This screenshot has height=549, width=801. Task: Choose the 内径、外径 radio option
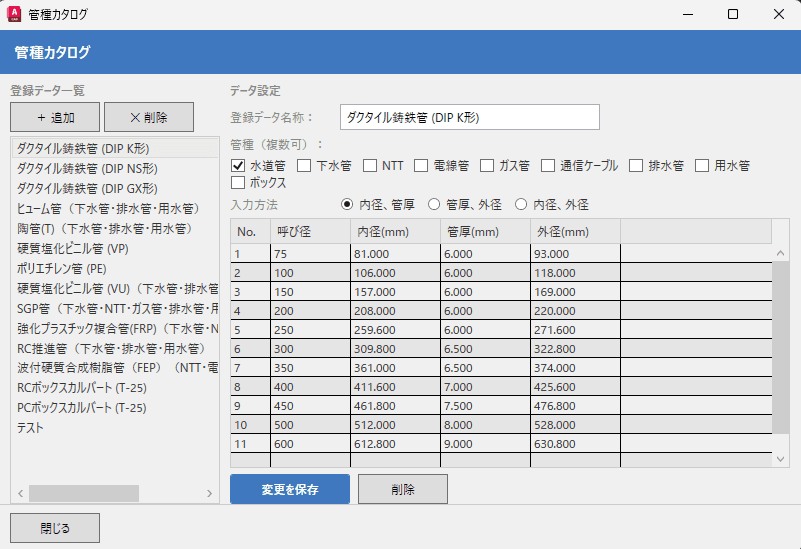click(x=522, y=204)
